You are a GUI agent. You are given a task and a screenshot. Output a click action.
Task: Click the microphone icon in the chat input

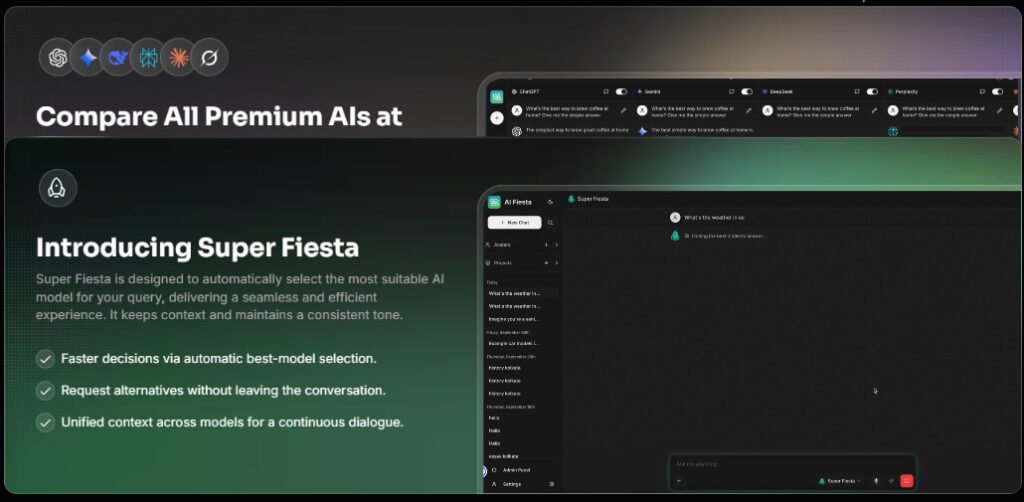click(x=876, y=481)
